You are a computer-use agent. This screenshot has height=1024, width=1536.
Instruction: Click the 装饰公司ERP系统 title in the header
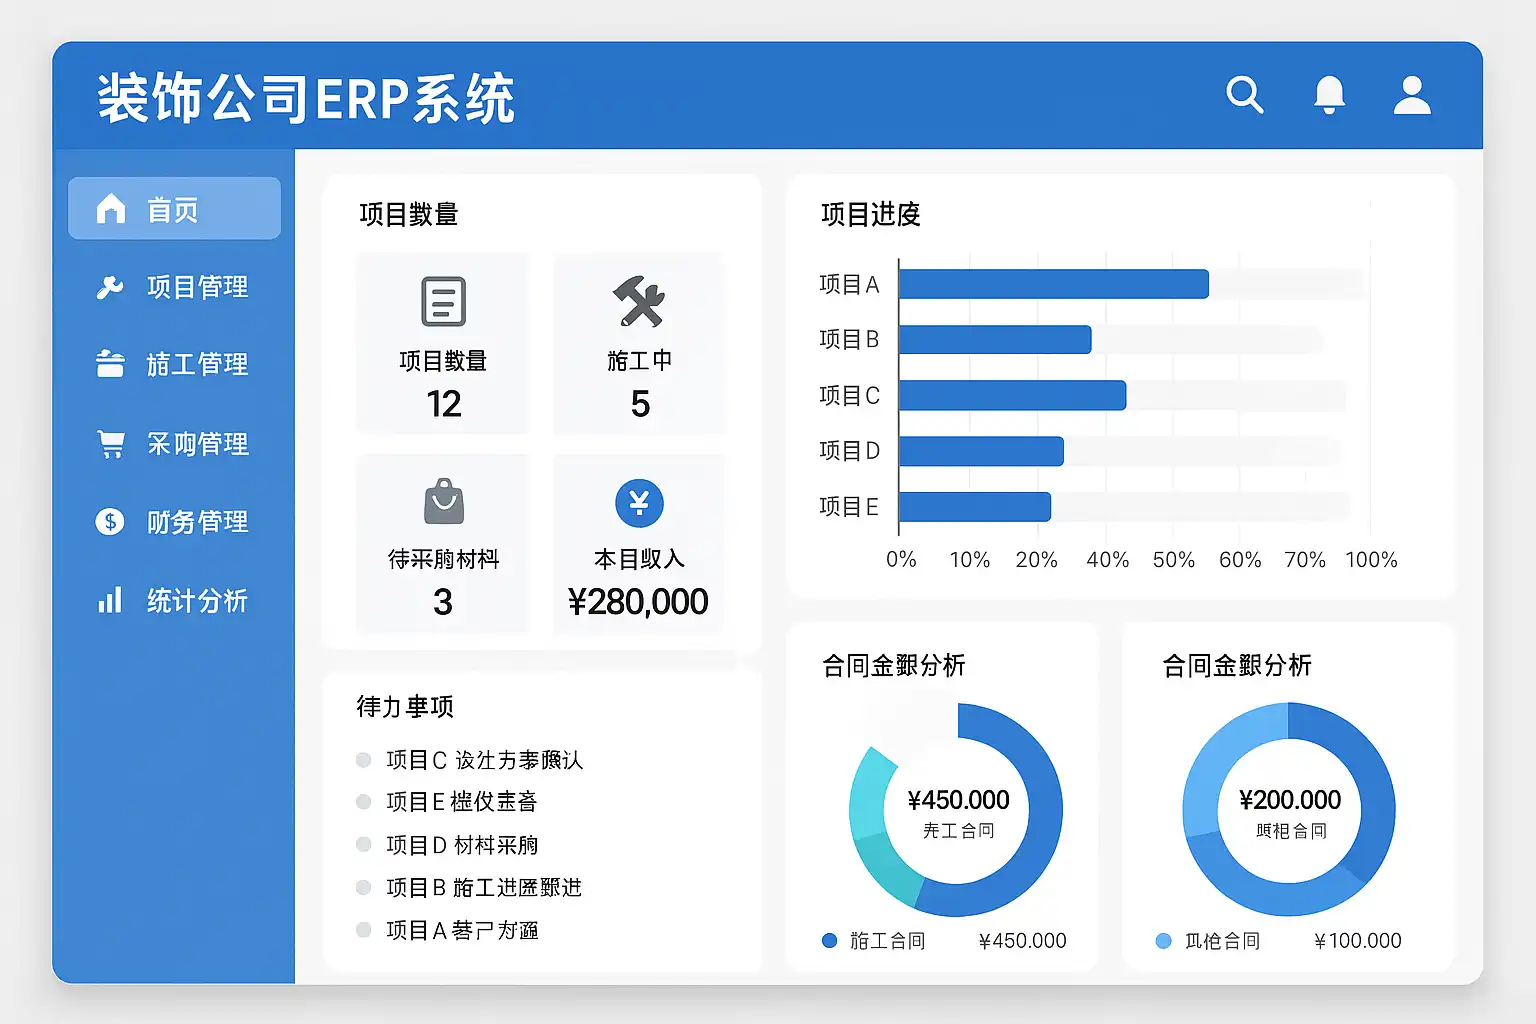click(306, 98)
